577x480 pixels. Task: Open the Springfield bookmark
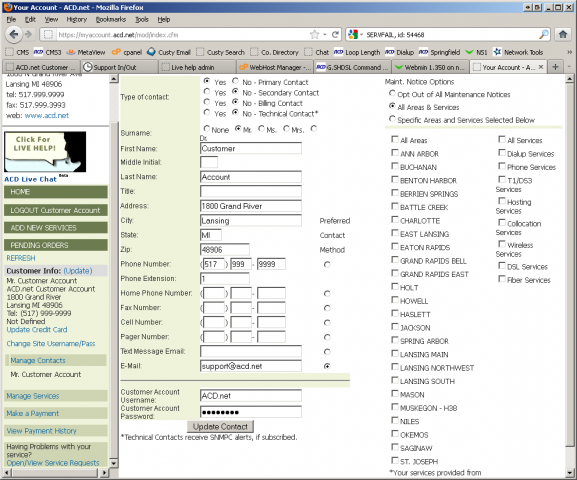point(439,52)
